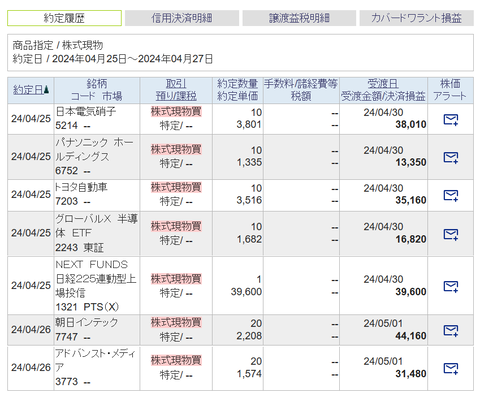Select settlement amount 39,600 in bold
Viewport: 480px width, 397px height.
[x=411, y=292]
